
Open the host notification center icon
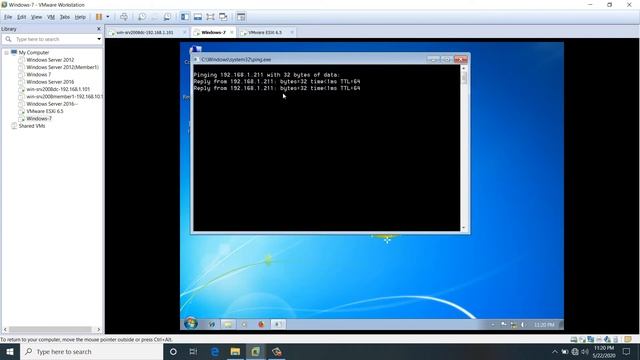pos(627,351)
